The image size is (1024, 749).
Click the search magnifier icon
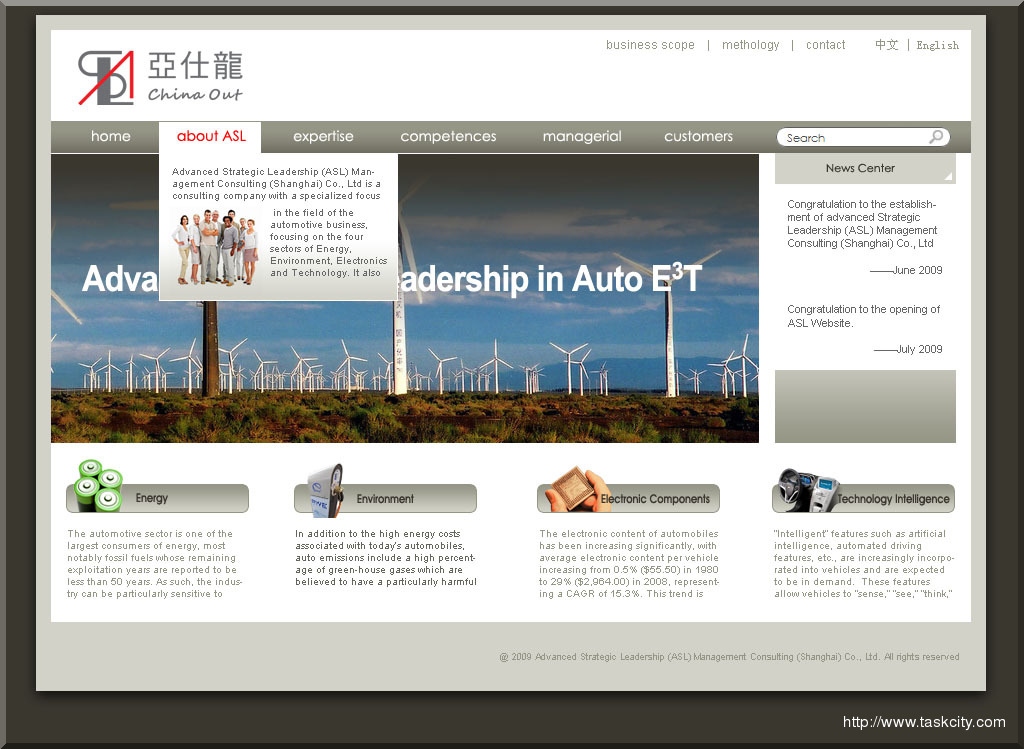click(936, 137)
